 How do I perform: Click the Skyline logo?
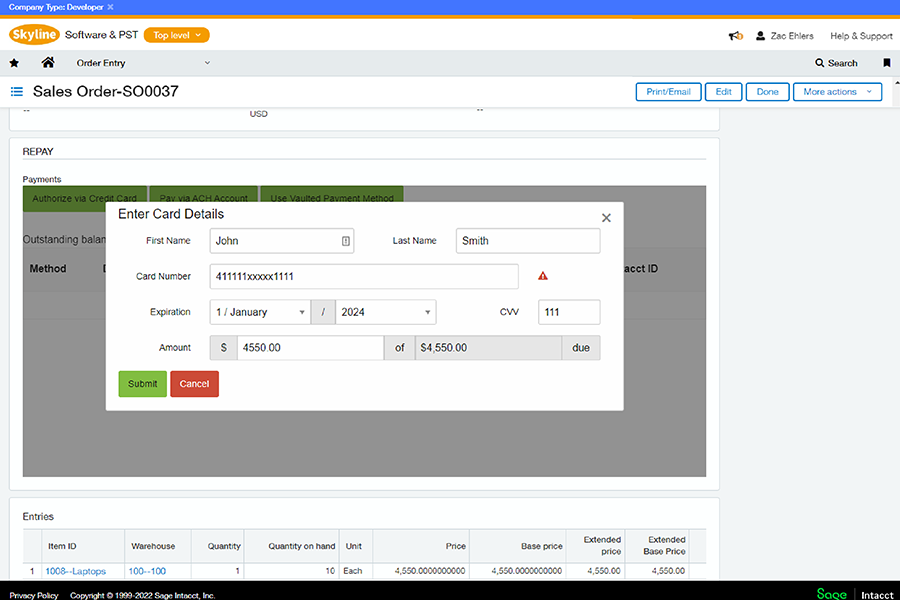(34, 35)
